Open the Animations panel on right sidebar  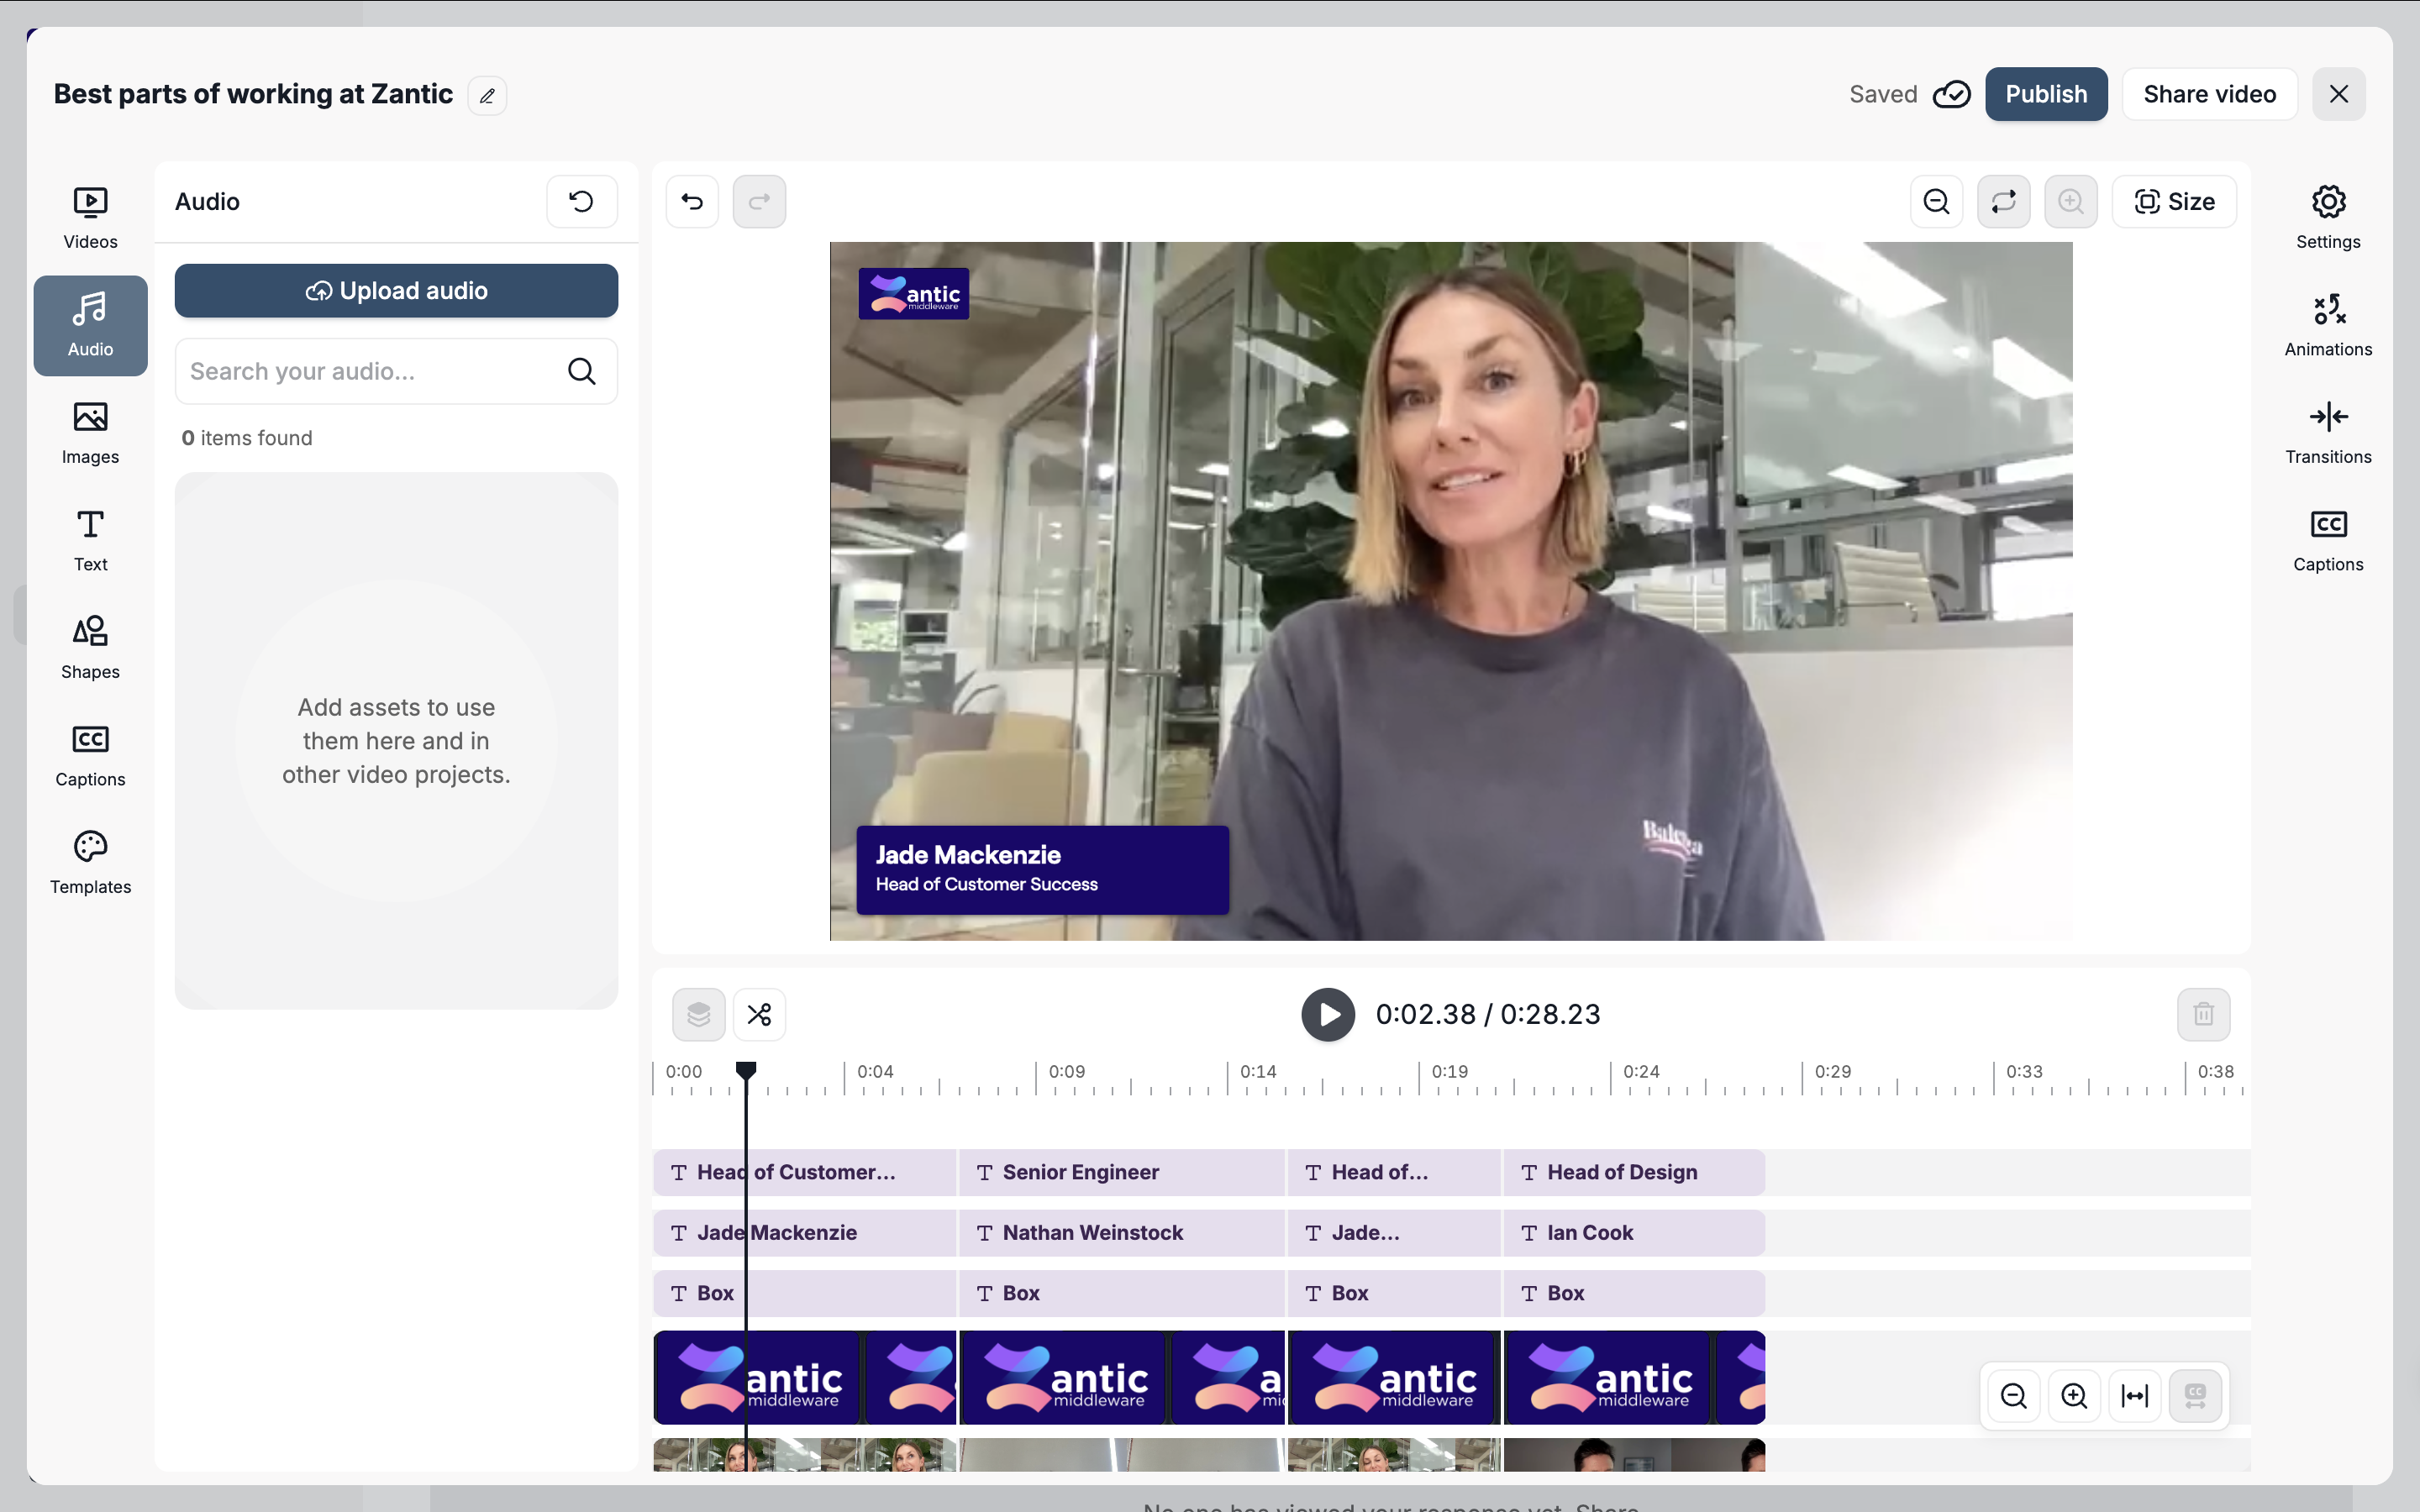click(2327, 325)
